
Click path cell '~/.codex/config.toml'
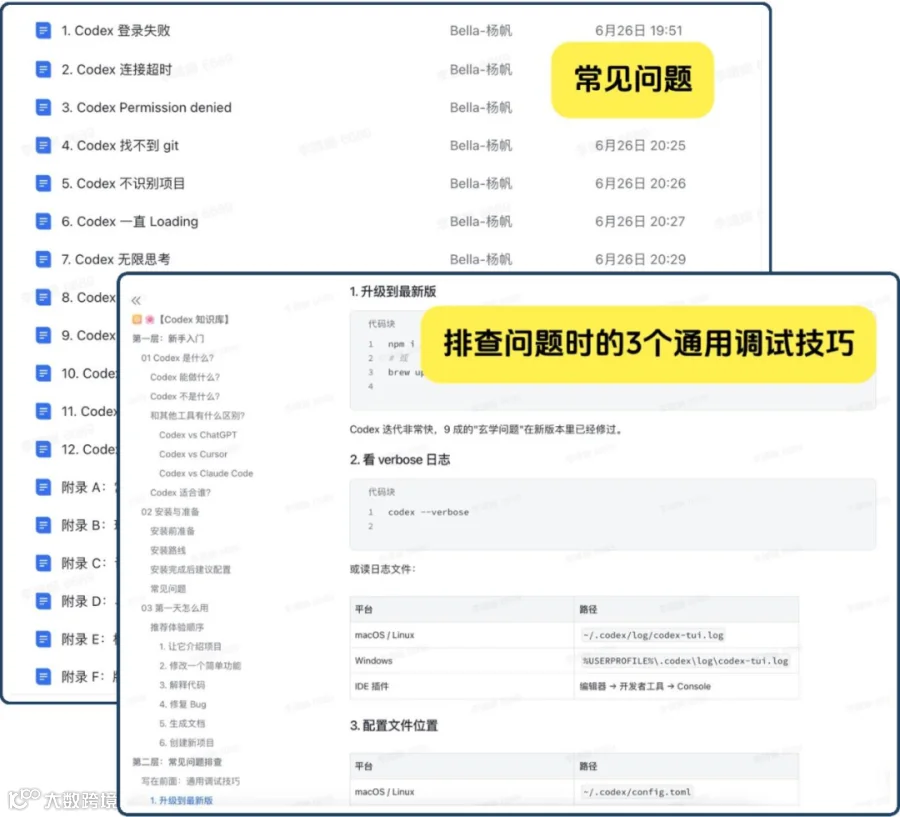click(637, 792)
